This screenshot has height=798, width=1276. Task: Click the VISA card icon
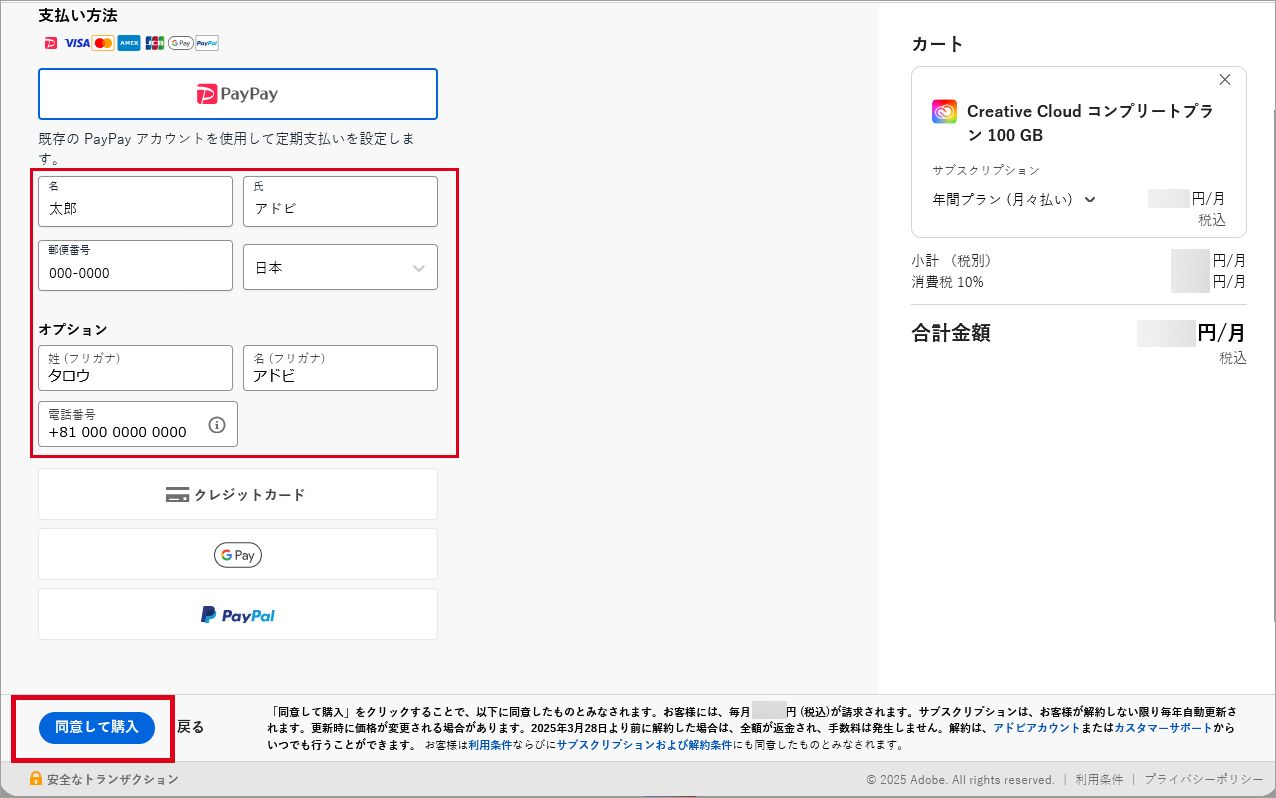[x=77, y=43]
